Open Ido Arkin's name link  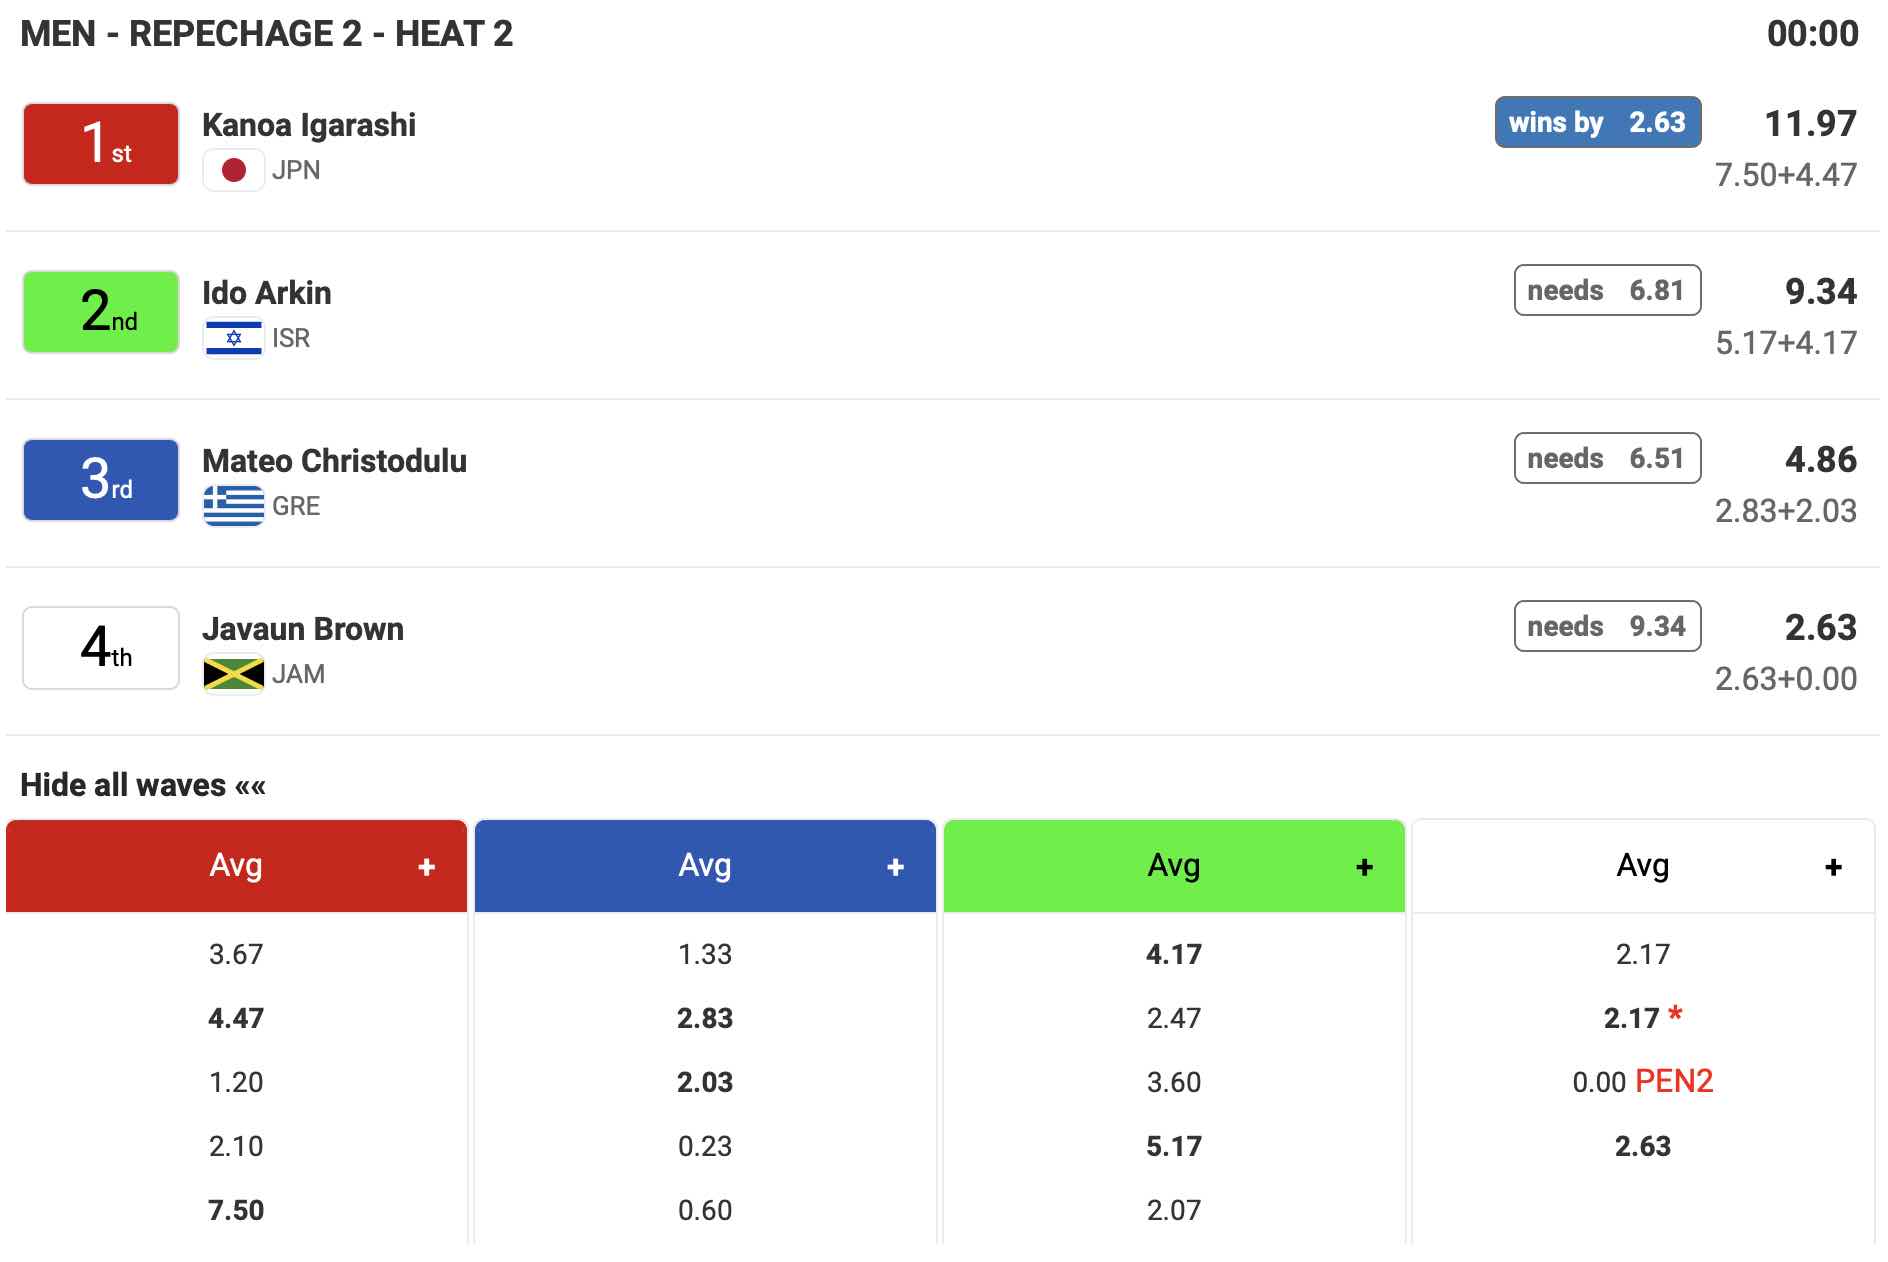[x=267, y=293]
